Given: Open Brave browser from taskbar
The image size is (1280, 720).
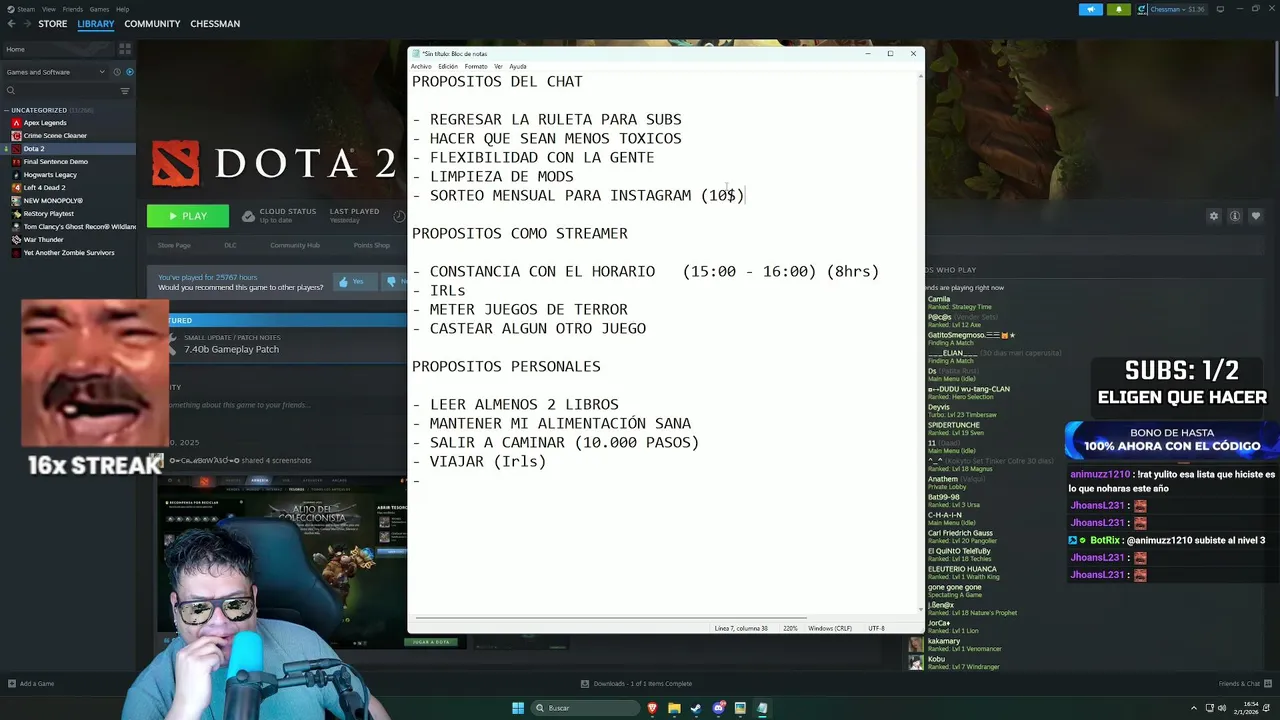Looking at the screenshot, I should [652, 708].
